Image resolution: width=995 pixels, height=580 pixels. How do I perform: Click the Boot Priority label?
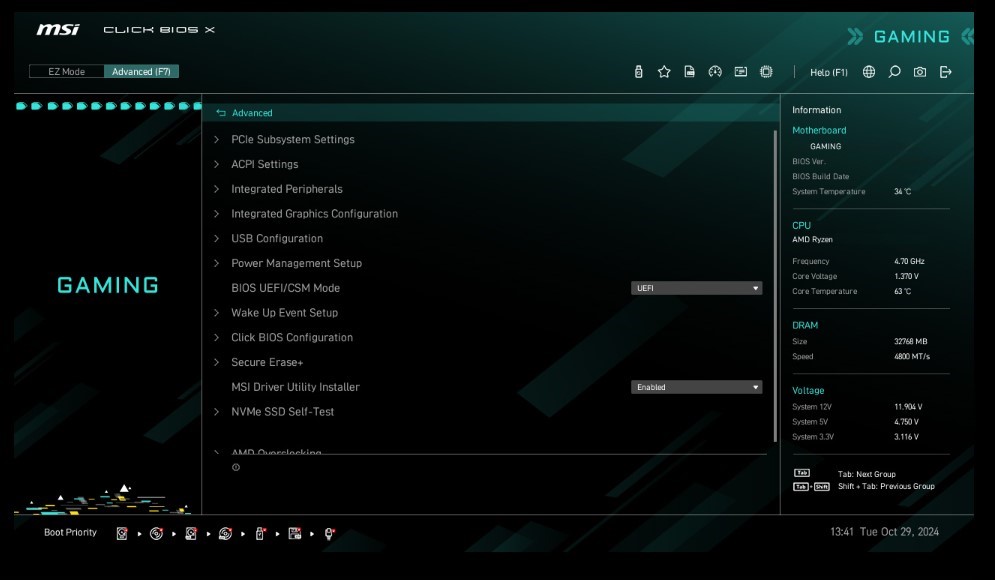click(x=70, y=532)
